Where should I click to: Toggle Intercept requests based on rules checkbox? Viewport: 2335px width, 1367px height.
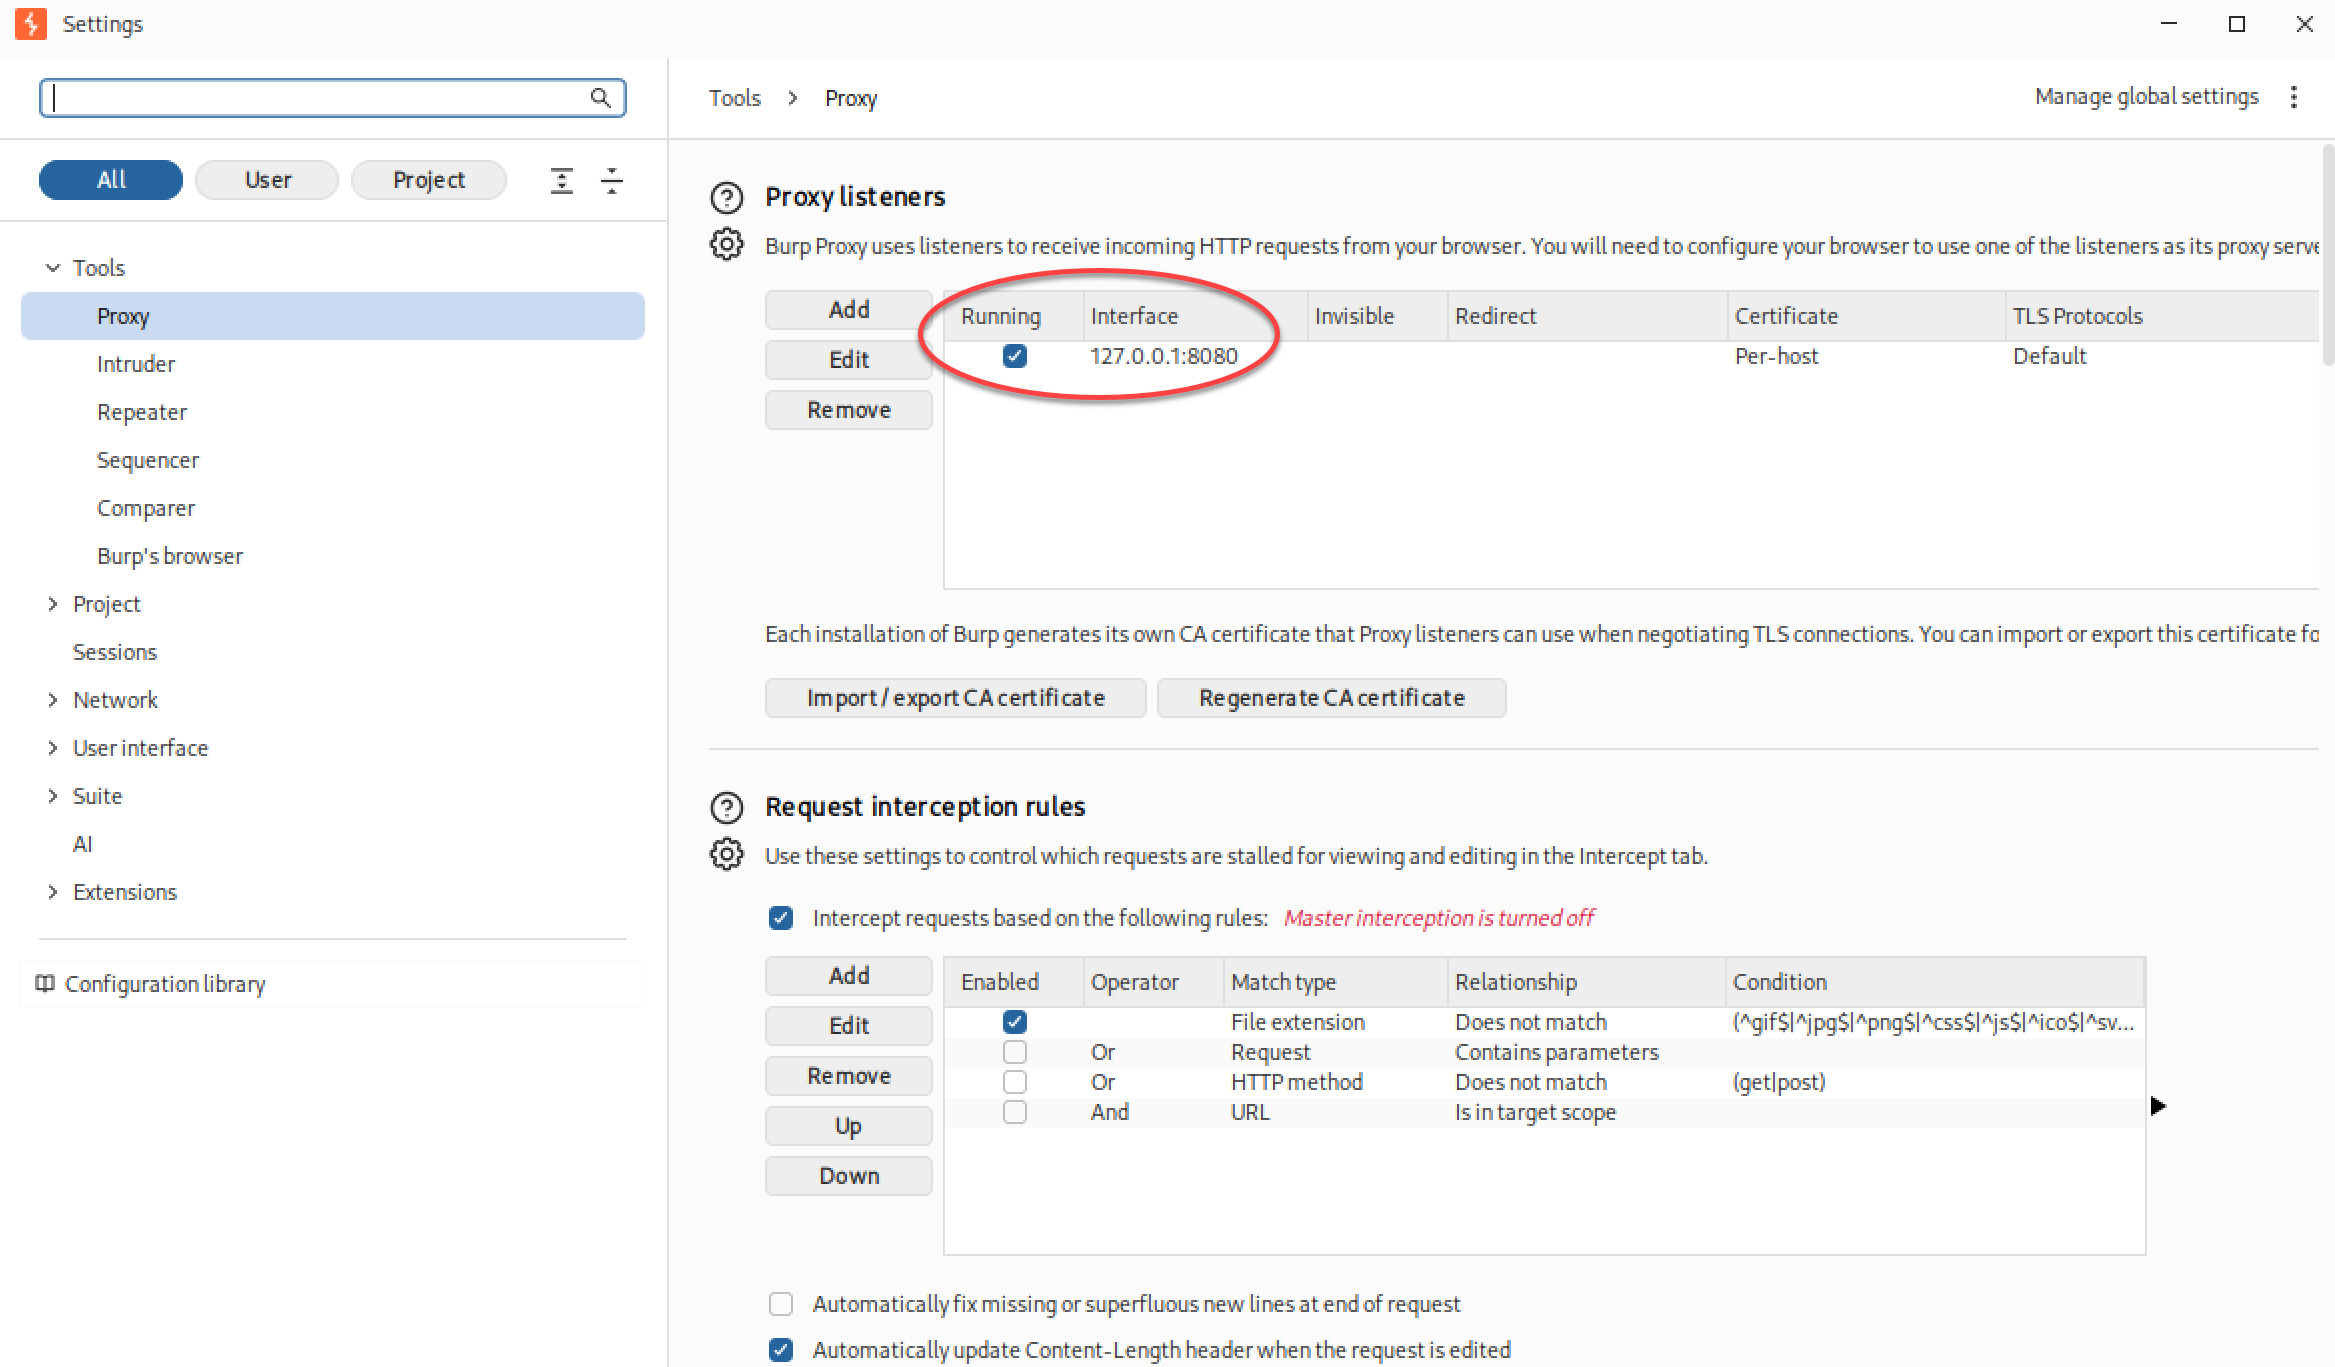781,918
